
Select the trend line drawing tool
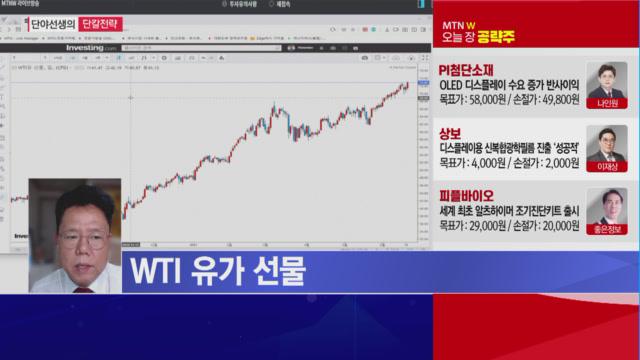click(3, 68)
